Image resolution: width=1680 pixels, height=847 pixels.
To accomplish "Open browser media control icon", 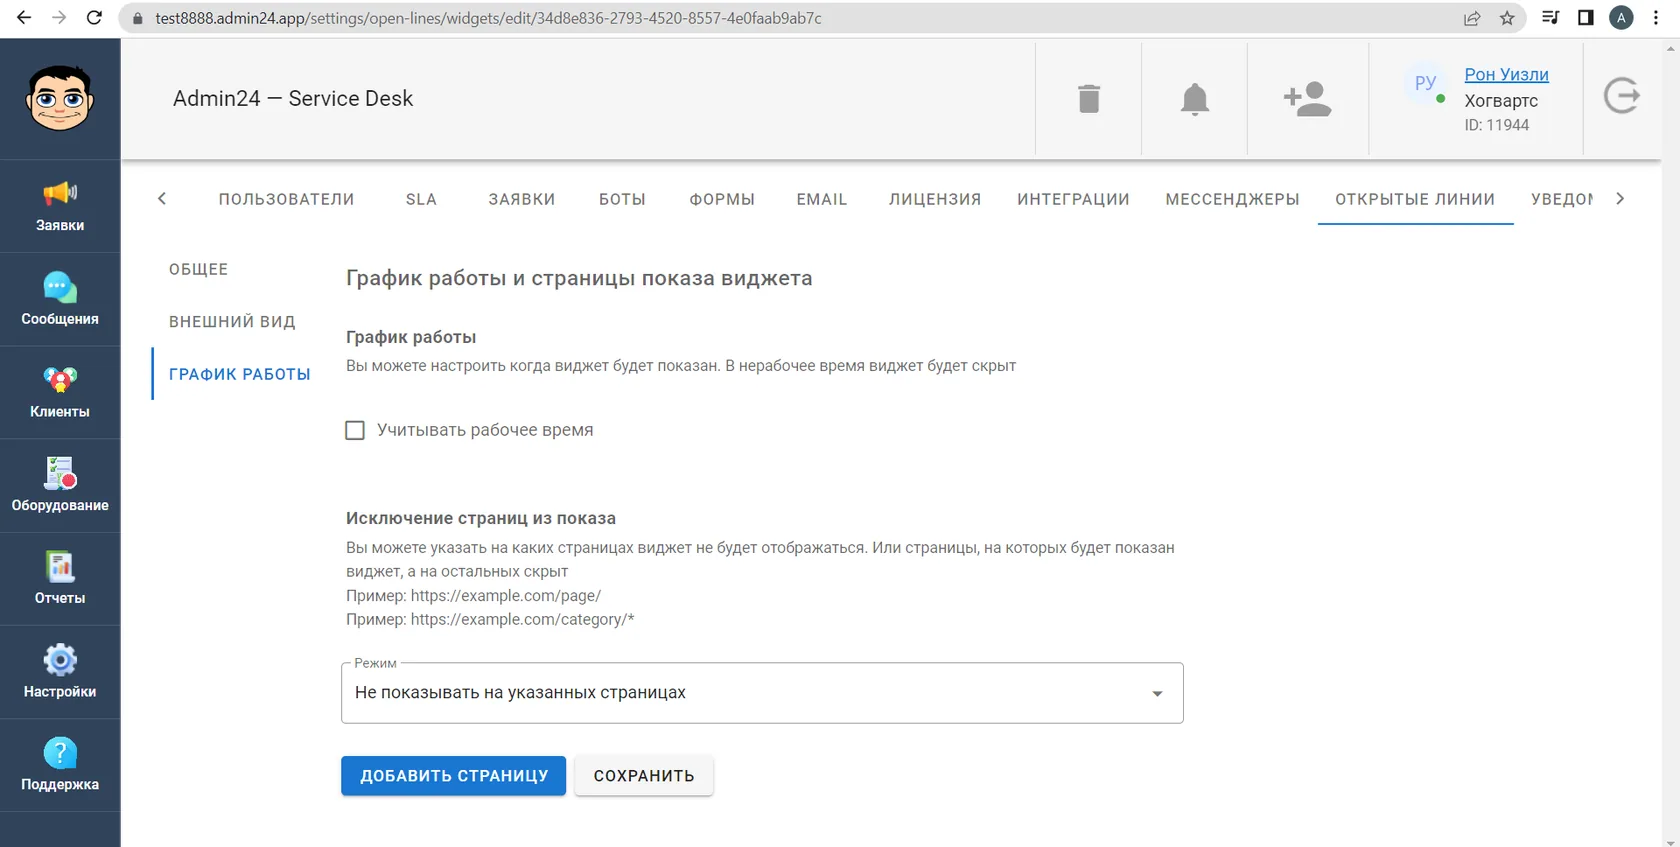I will click(1550, 18).
